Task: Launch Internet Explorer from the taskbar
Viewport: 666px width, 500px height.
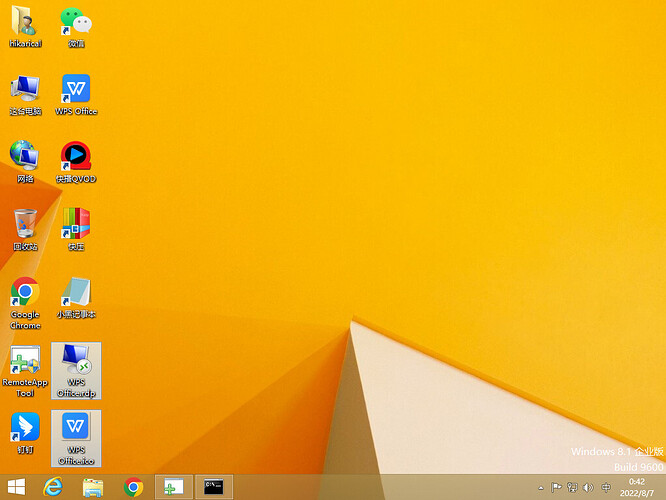Action: click(x=53, y=487)
